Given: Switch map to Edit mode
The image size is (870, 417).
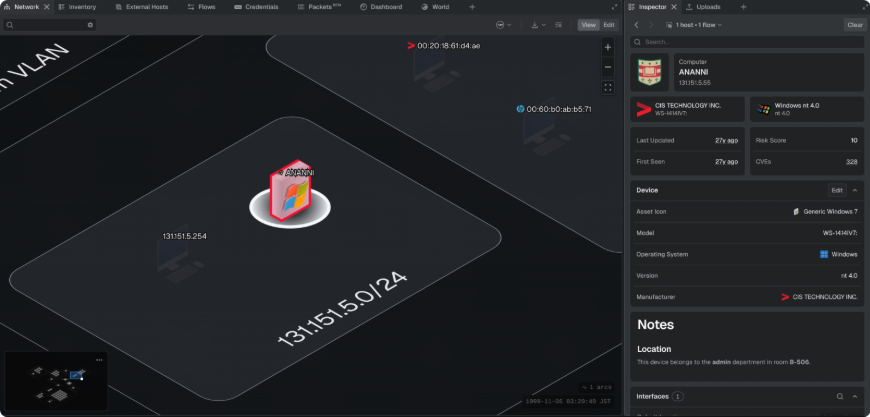Looking at the screenshot, I should (x=609, y=25).
